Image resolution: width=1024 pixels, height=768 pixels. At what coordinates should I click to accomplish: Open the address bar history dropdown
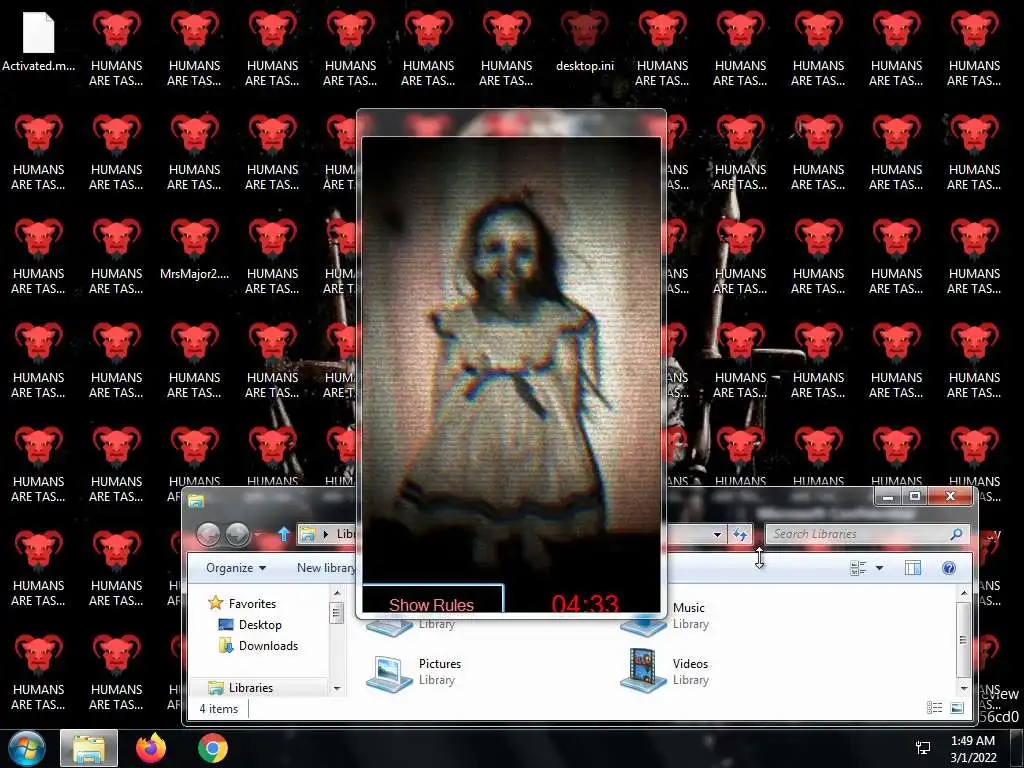click(x=717, y=534)
